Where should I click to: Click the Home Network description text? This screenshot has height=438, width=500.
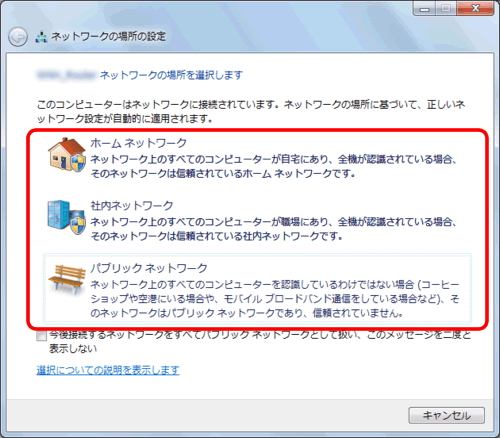(273, 166)
